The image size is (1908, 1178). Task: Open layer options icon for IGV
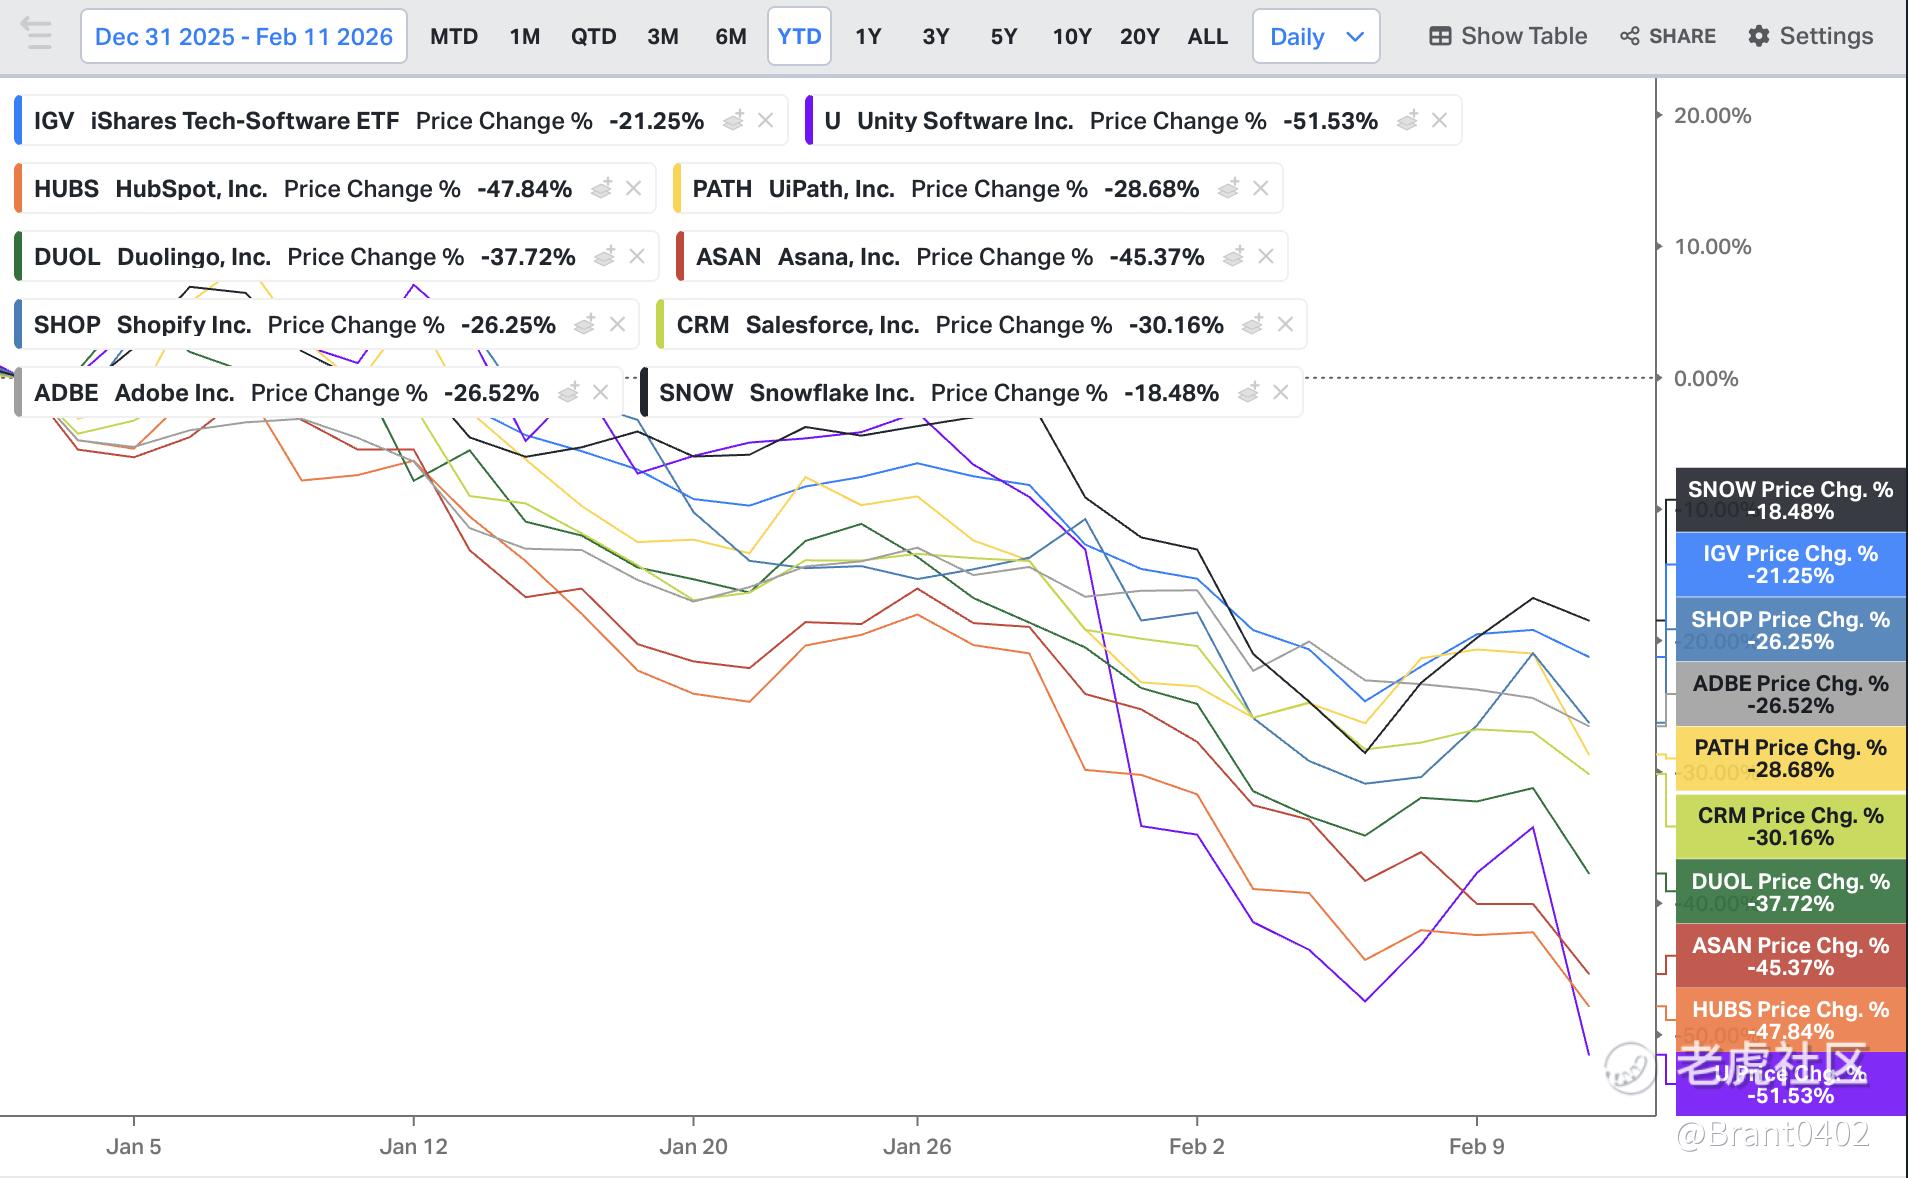tap(733, 121)
